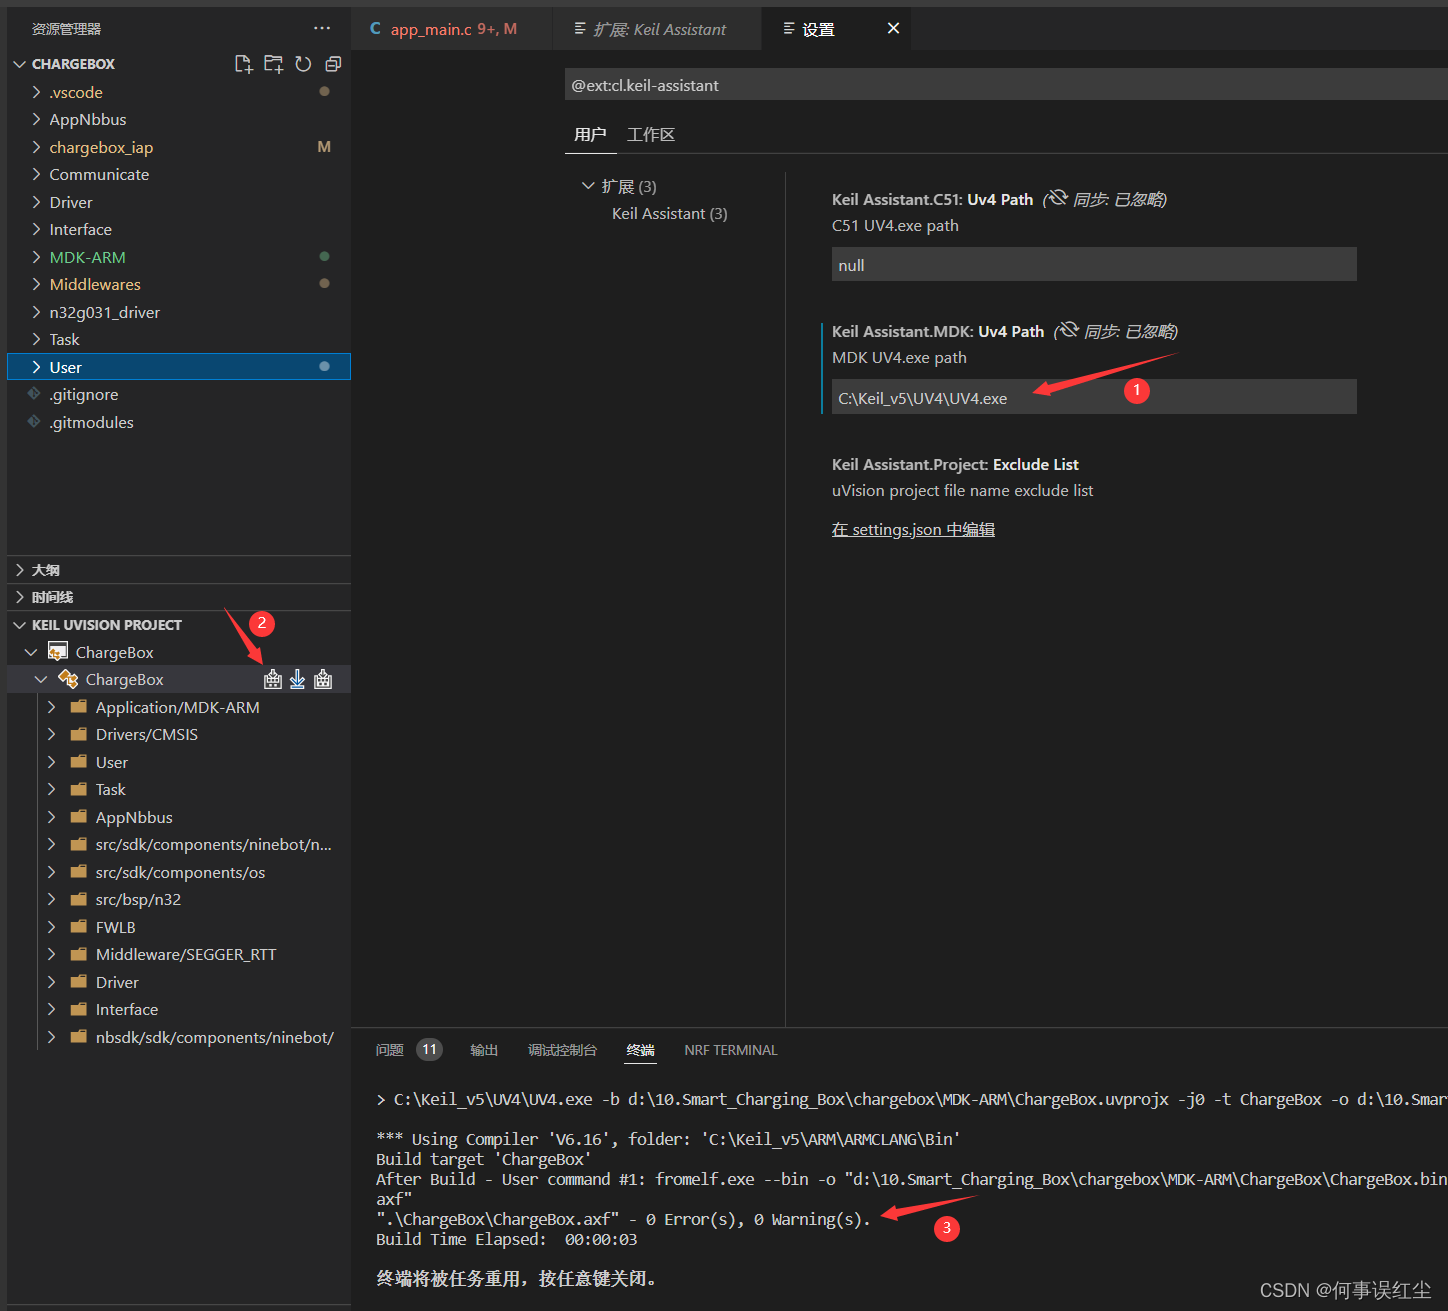This screenshot has height=1311, width=1448.
Task: Click the Build target icon for ChargeBox
Action: click(x=273, y=680)
